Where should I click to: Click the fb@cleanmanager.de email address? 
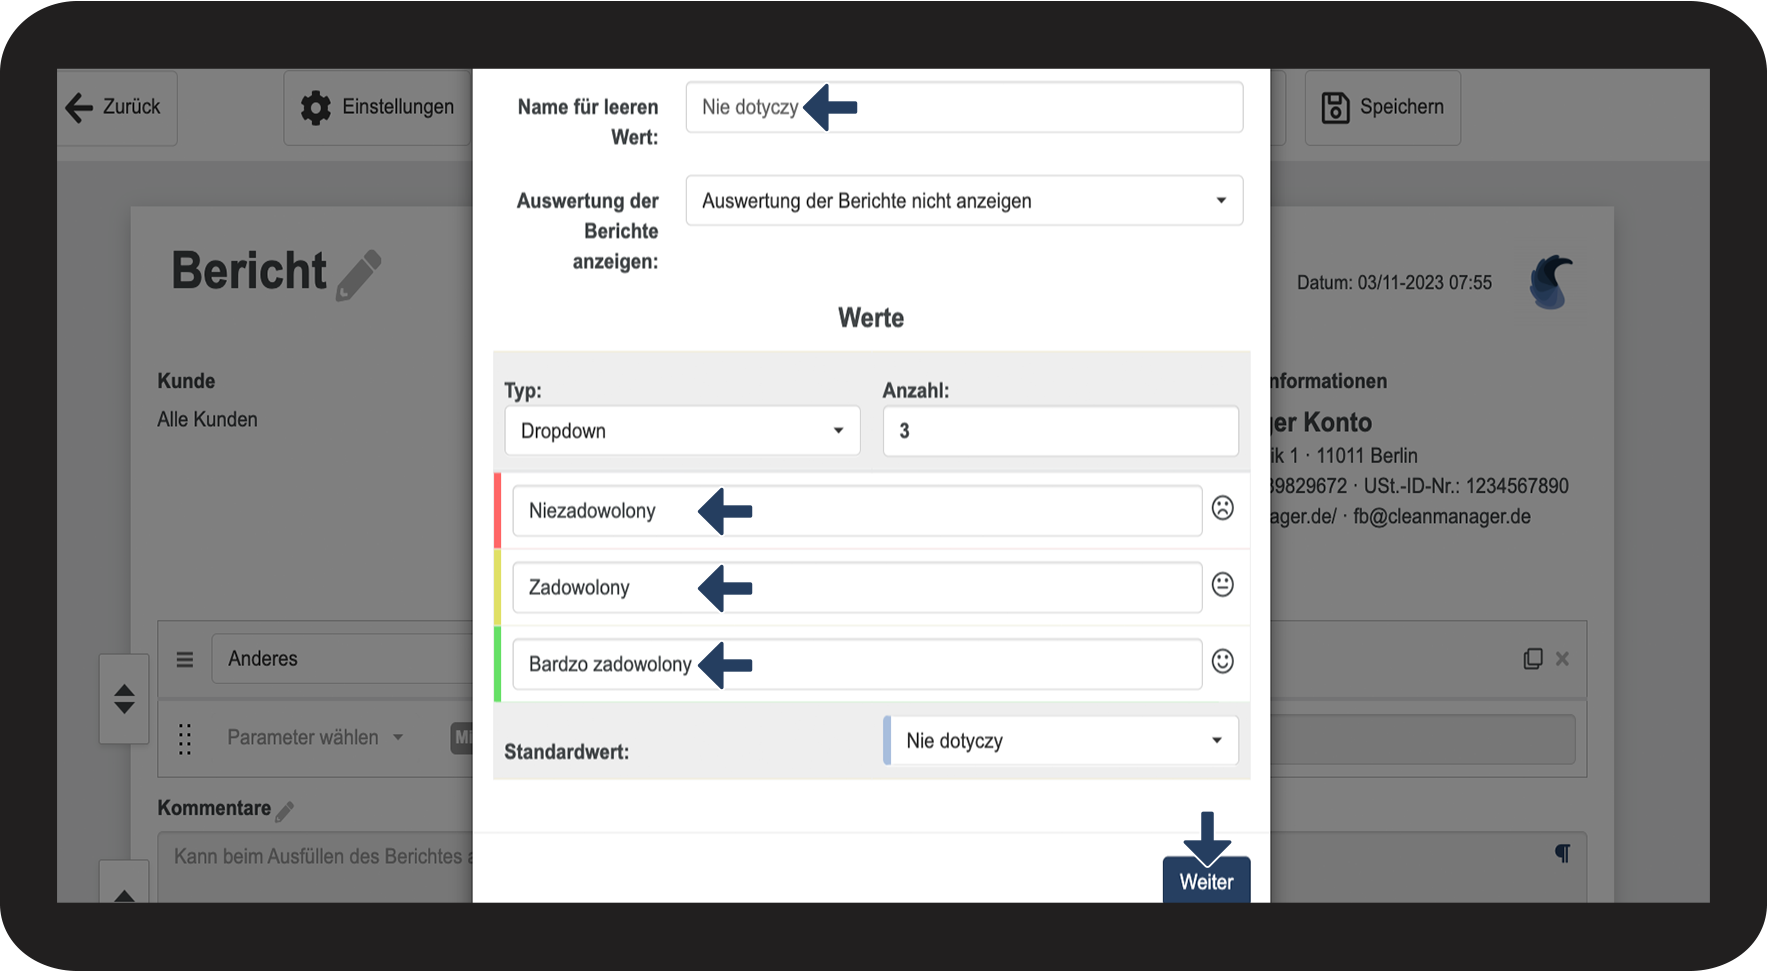(1441, 517)
